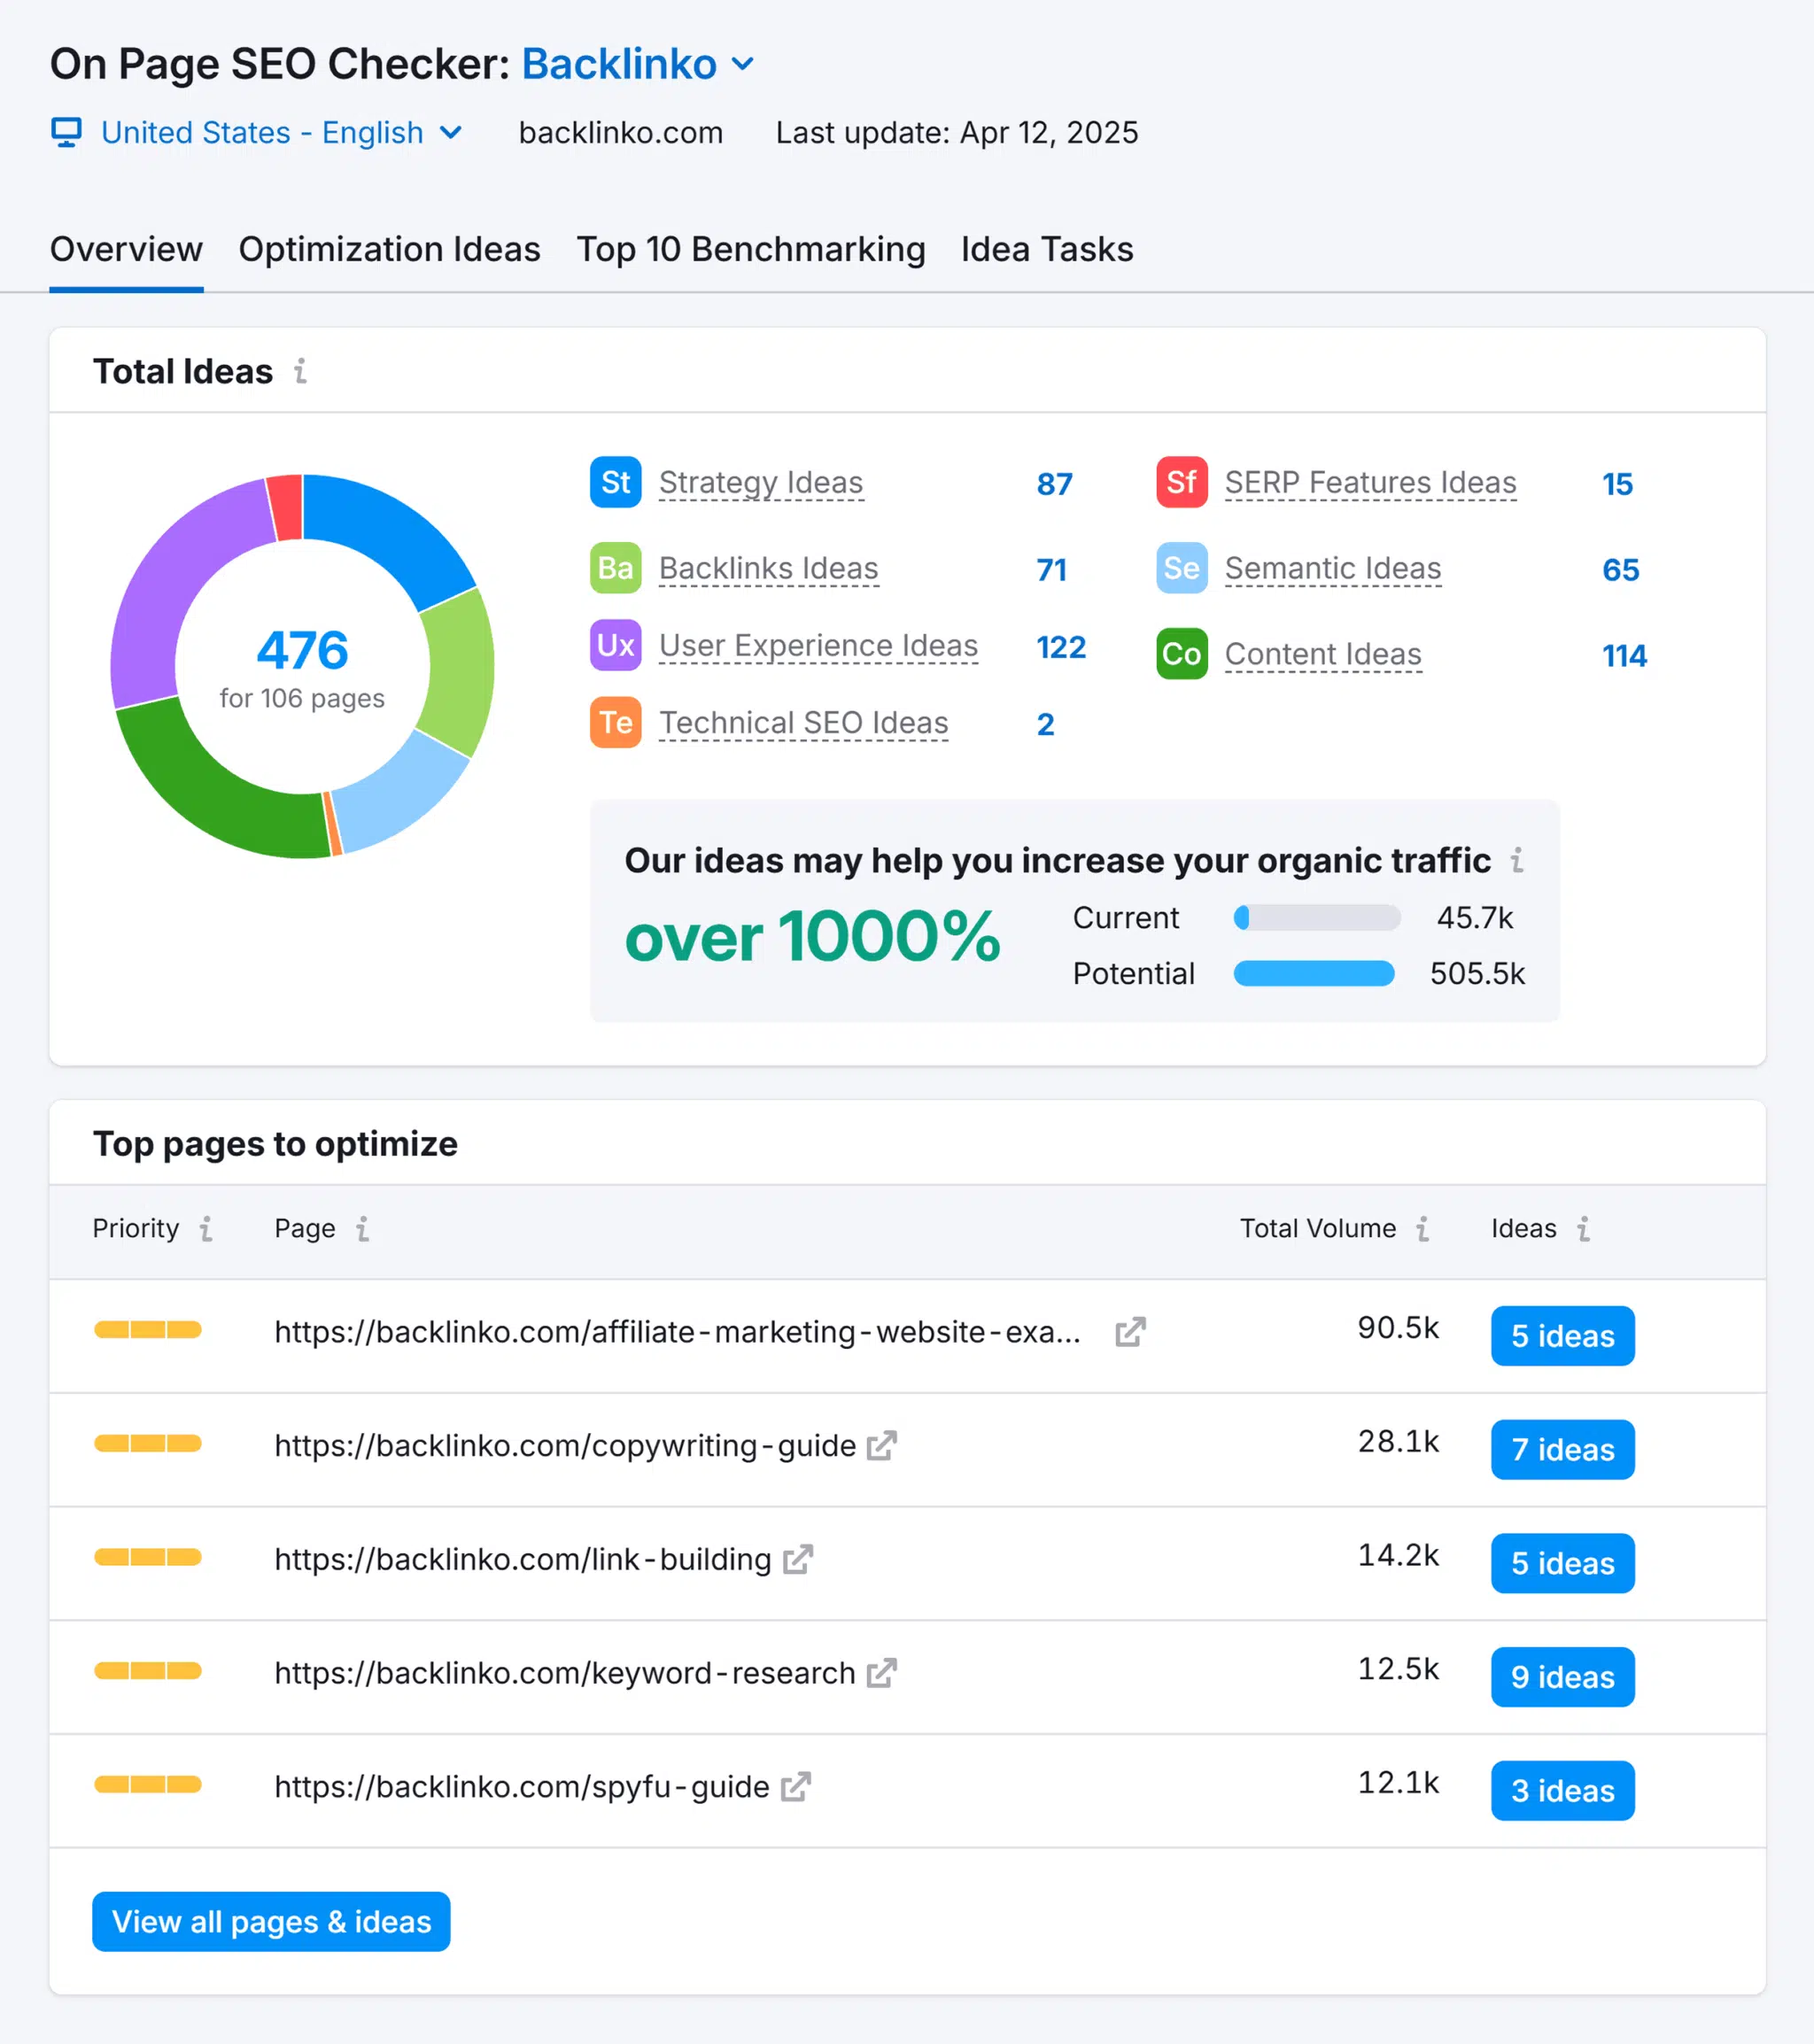The width and height of the screenshot is (1814, 2044).
Task: Switch to the Optimization Ideas tab
Action: [389, 249]
